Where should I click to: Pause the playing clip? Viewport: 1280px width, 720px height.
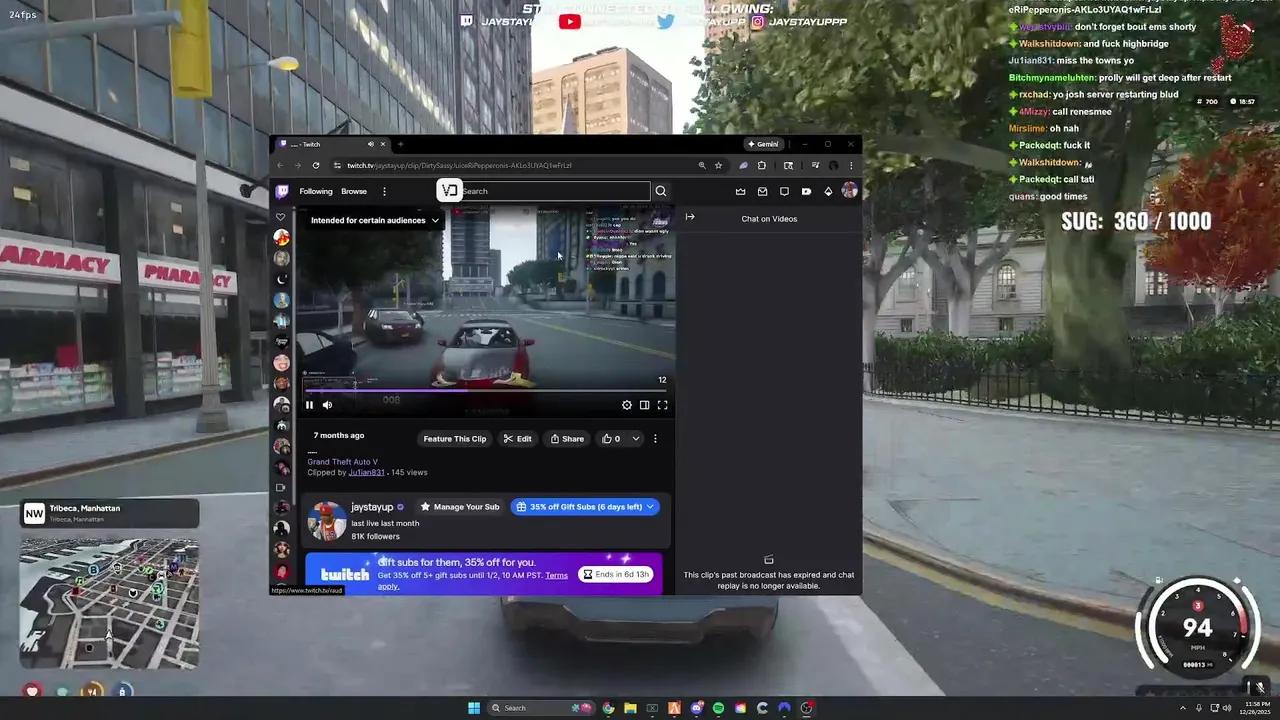(309, 404)
